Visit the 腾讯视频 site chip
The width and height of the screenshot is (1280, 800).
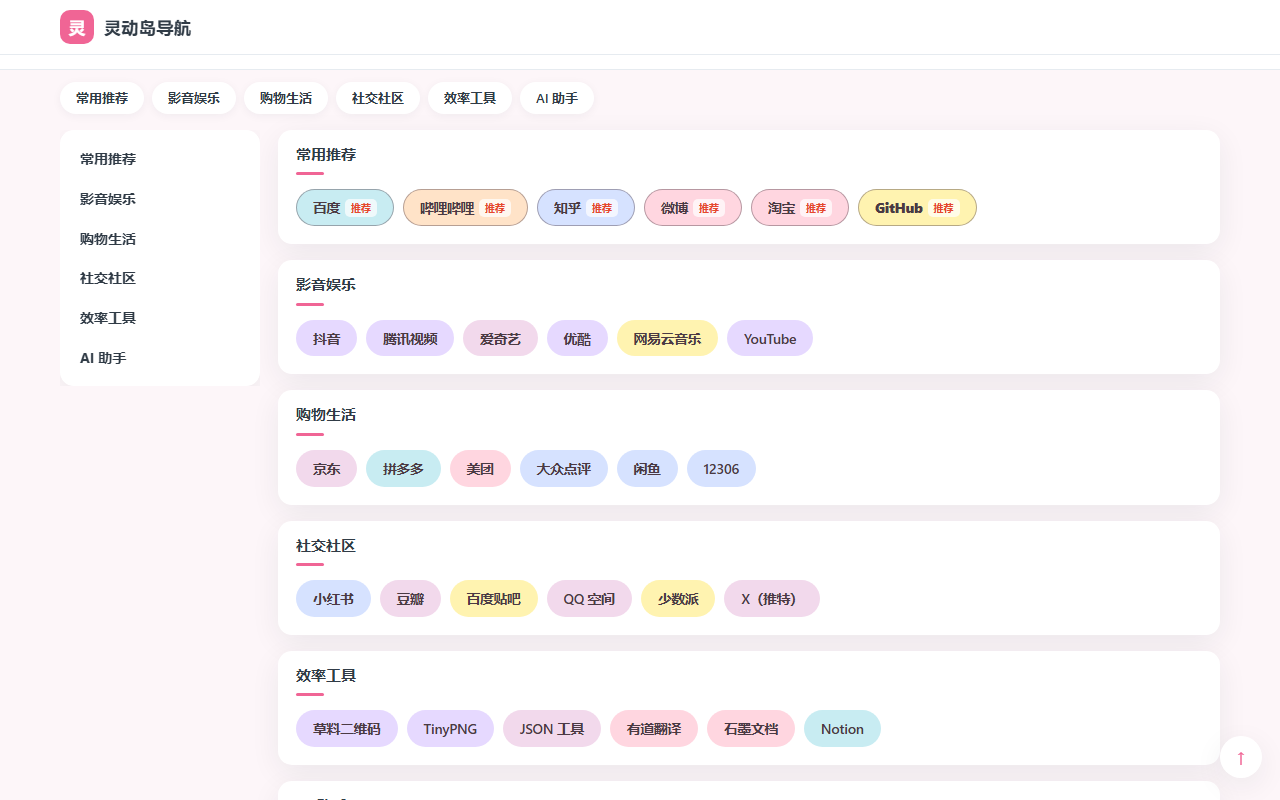pyautogui.click(x=410, y=339)
